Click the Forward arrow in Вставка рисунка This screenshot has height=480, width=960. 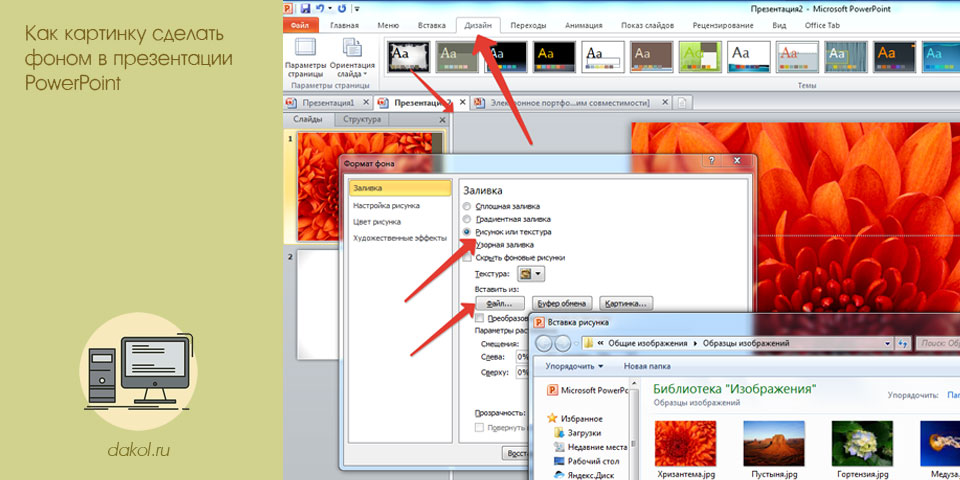pyautogui.click(x=563, y=343)
